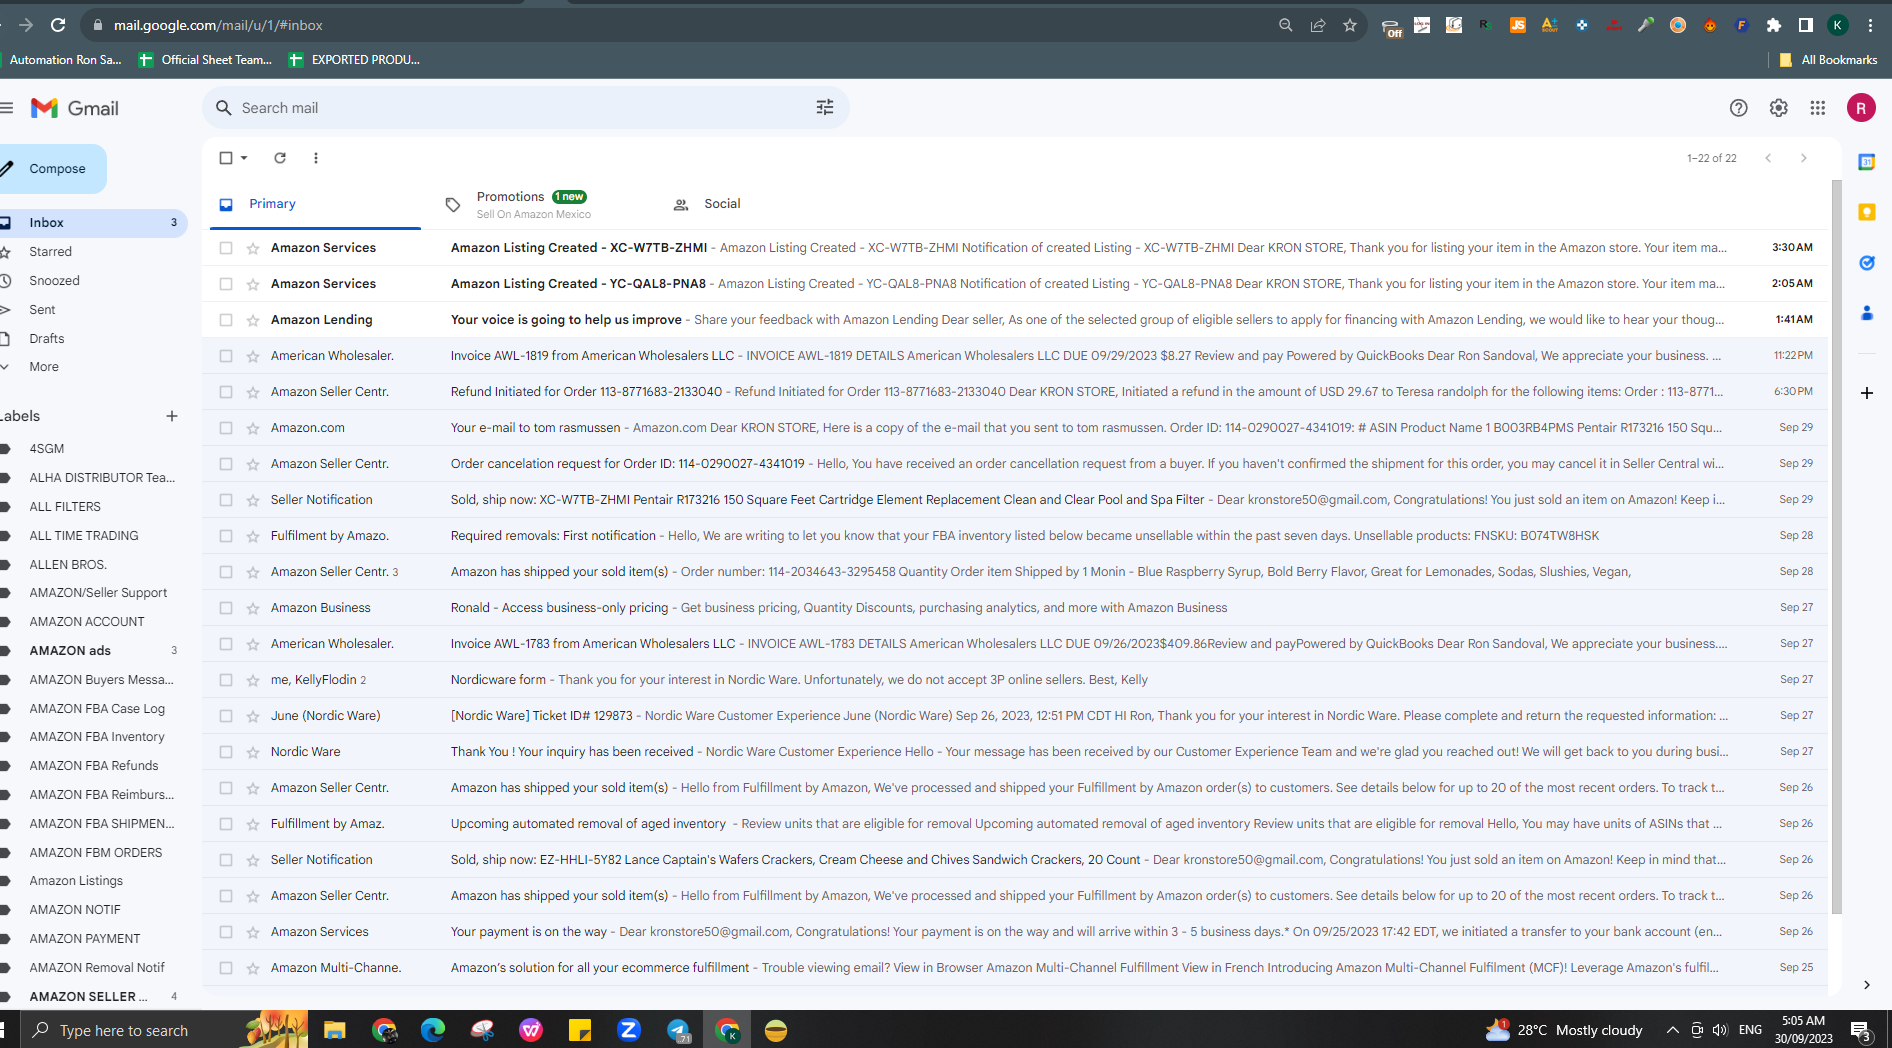Open the All Bookmarks folder
The height and width of the screenshot is (1048, 1892).
coord(1828,60)
